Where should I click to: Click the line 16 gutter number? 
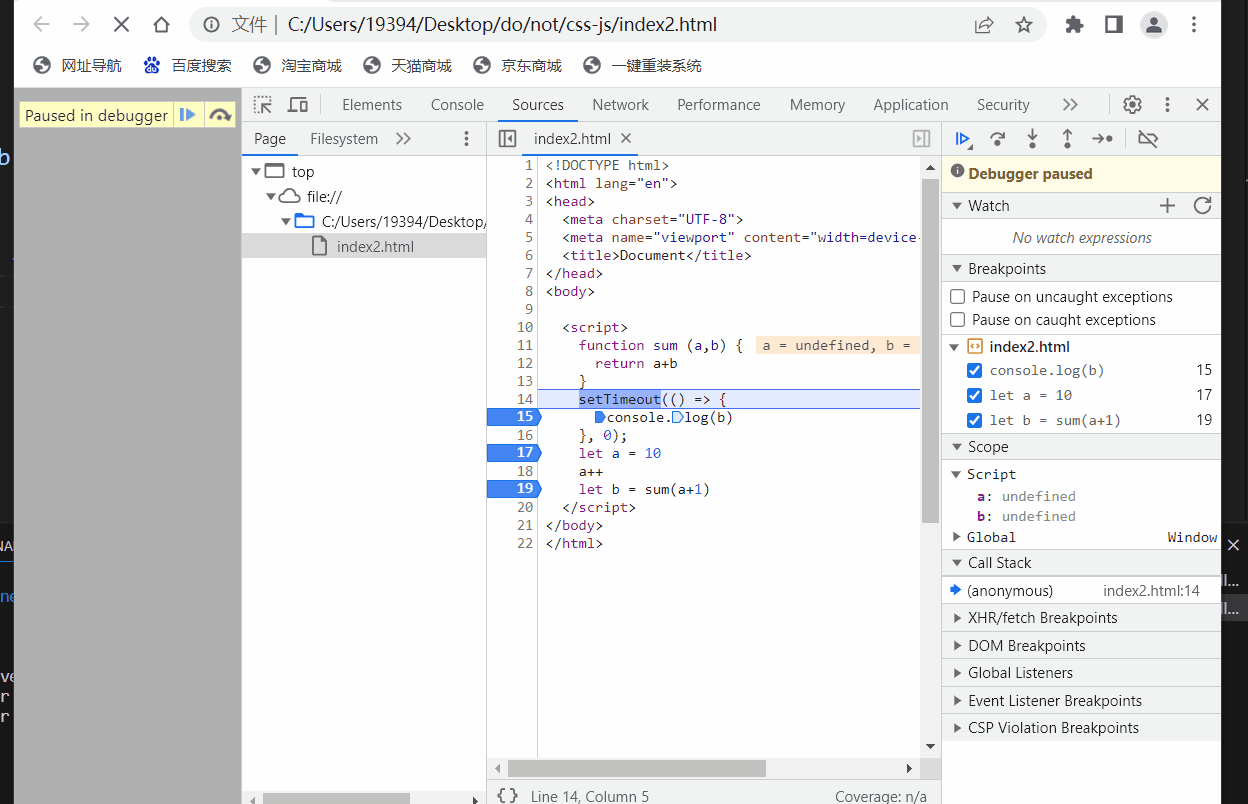coord(525,436)
